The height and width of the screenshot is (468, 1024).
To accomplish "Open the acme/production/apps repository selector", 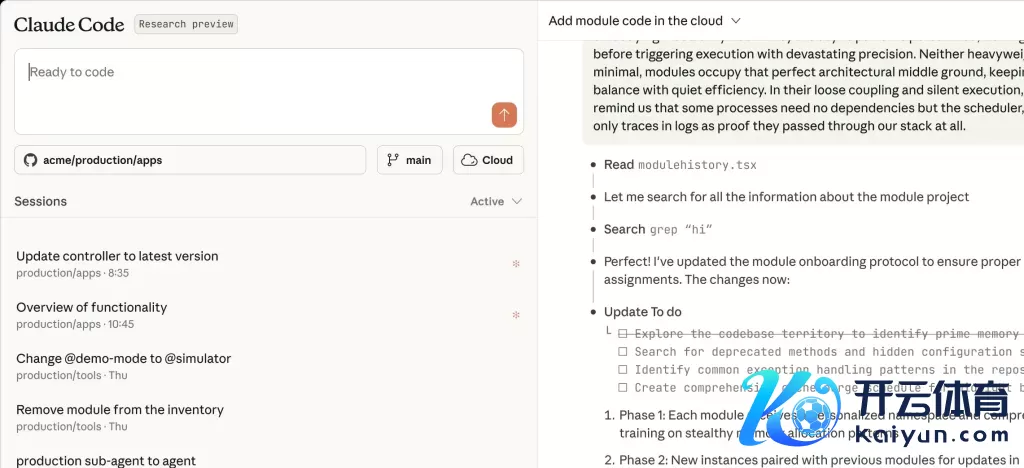I will click(190, 160).
